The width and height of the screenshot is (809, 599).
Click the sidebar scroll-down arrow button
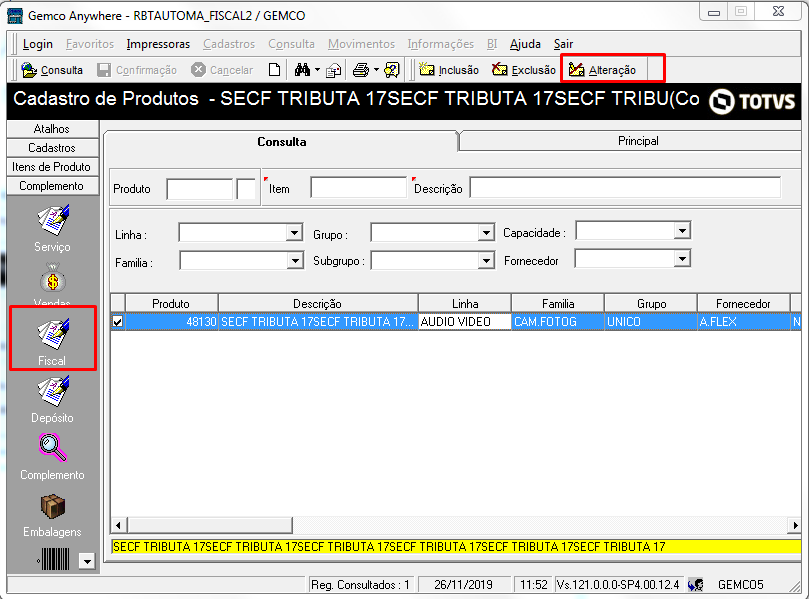pyautogui.click(x=88, y=561)
